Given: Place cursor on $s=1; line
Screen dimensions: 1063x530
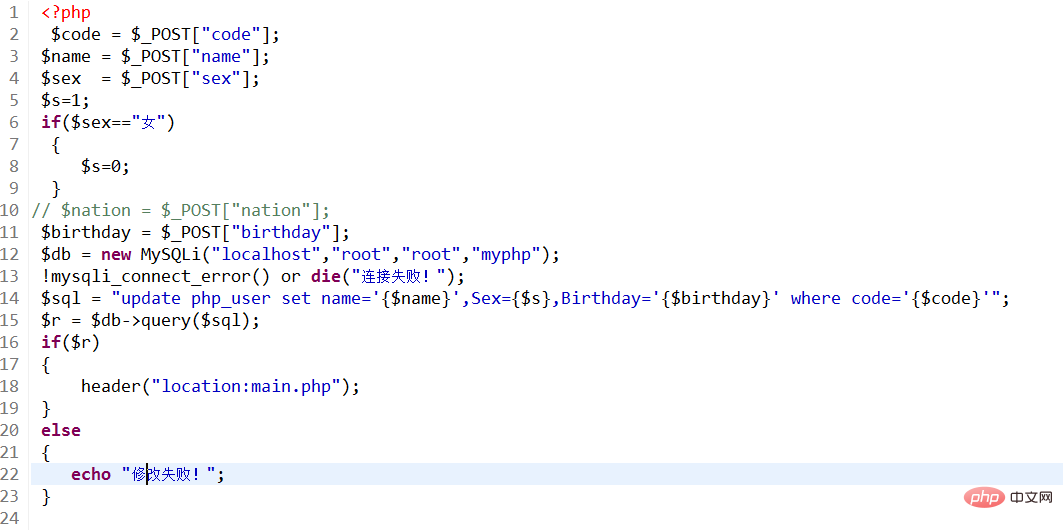Looking at the screenshot, I should pos(65,100).
